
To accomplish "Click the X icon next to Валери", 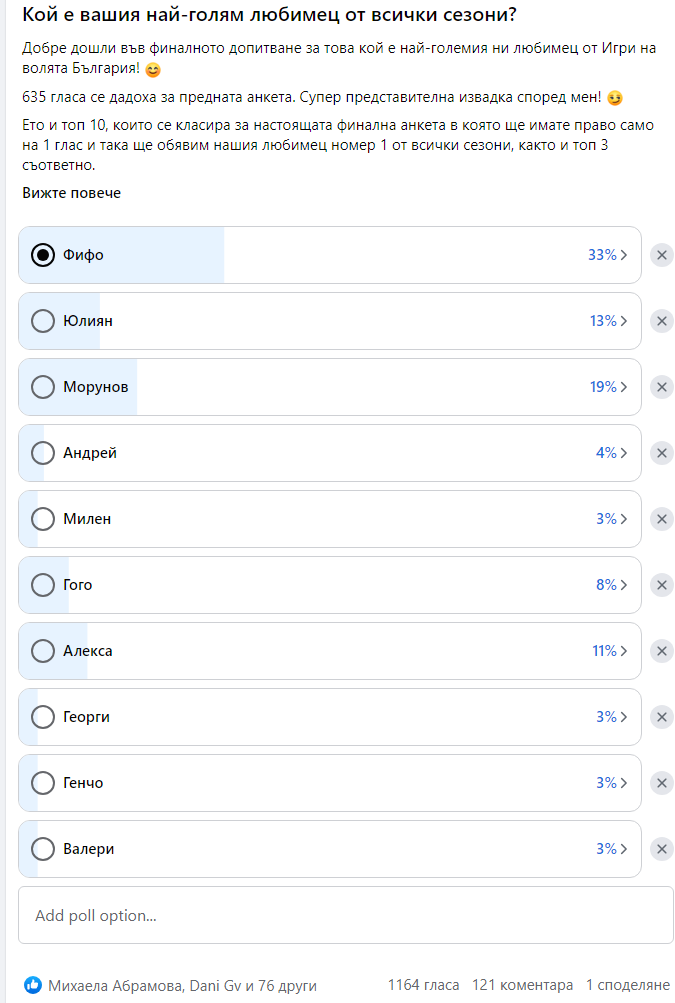I will [x=662, y=849].
